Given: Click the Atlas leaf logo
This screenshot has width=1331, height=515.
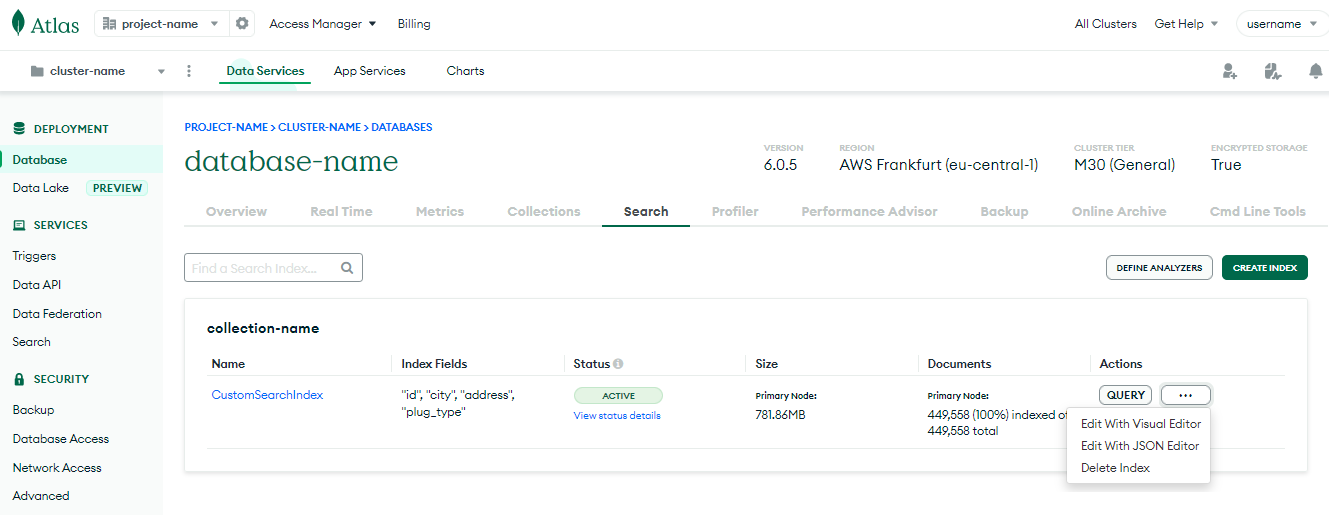Looking at the screenshot, I should pyautogui.click(x=18, y=23).
